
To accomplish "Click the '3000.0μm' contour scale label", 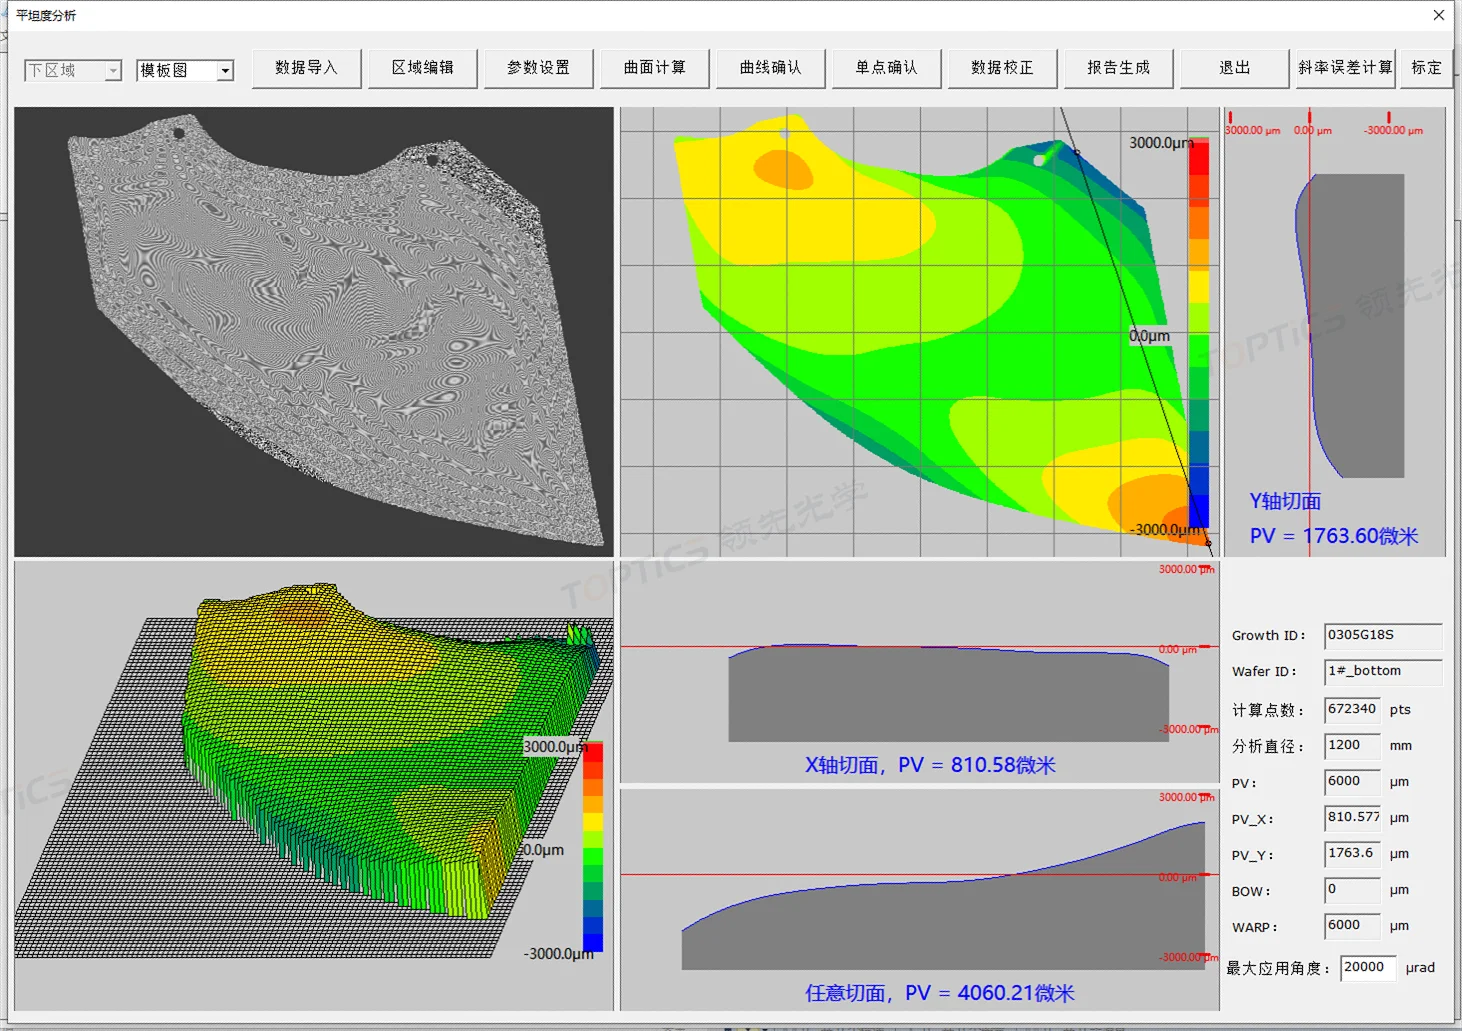I will click(x=1161, y=143).
